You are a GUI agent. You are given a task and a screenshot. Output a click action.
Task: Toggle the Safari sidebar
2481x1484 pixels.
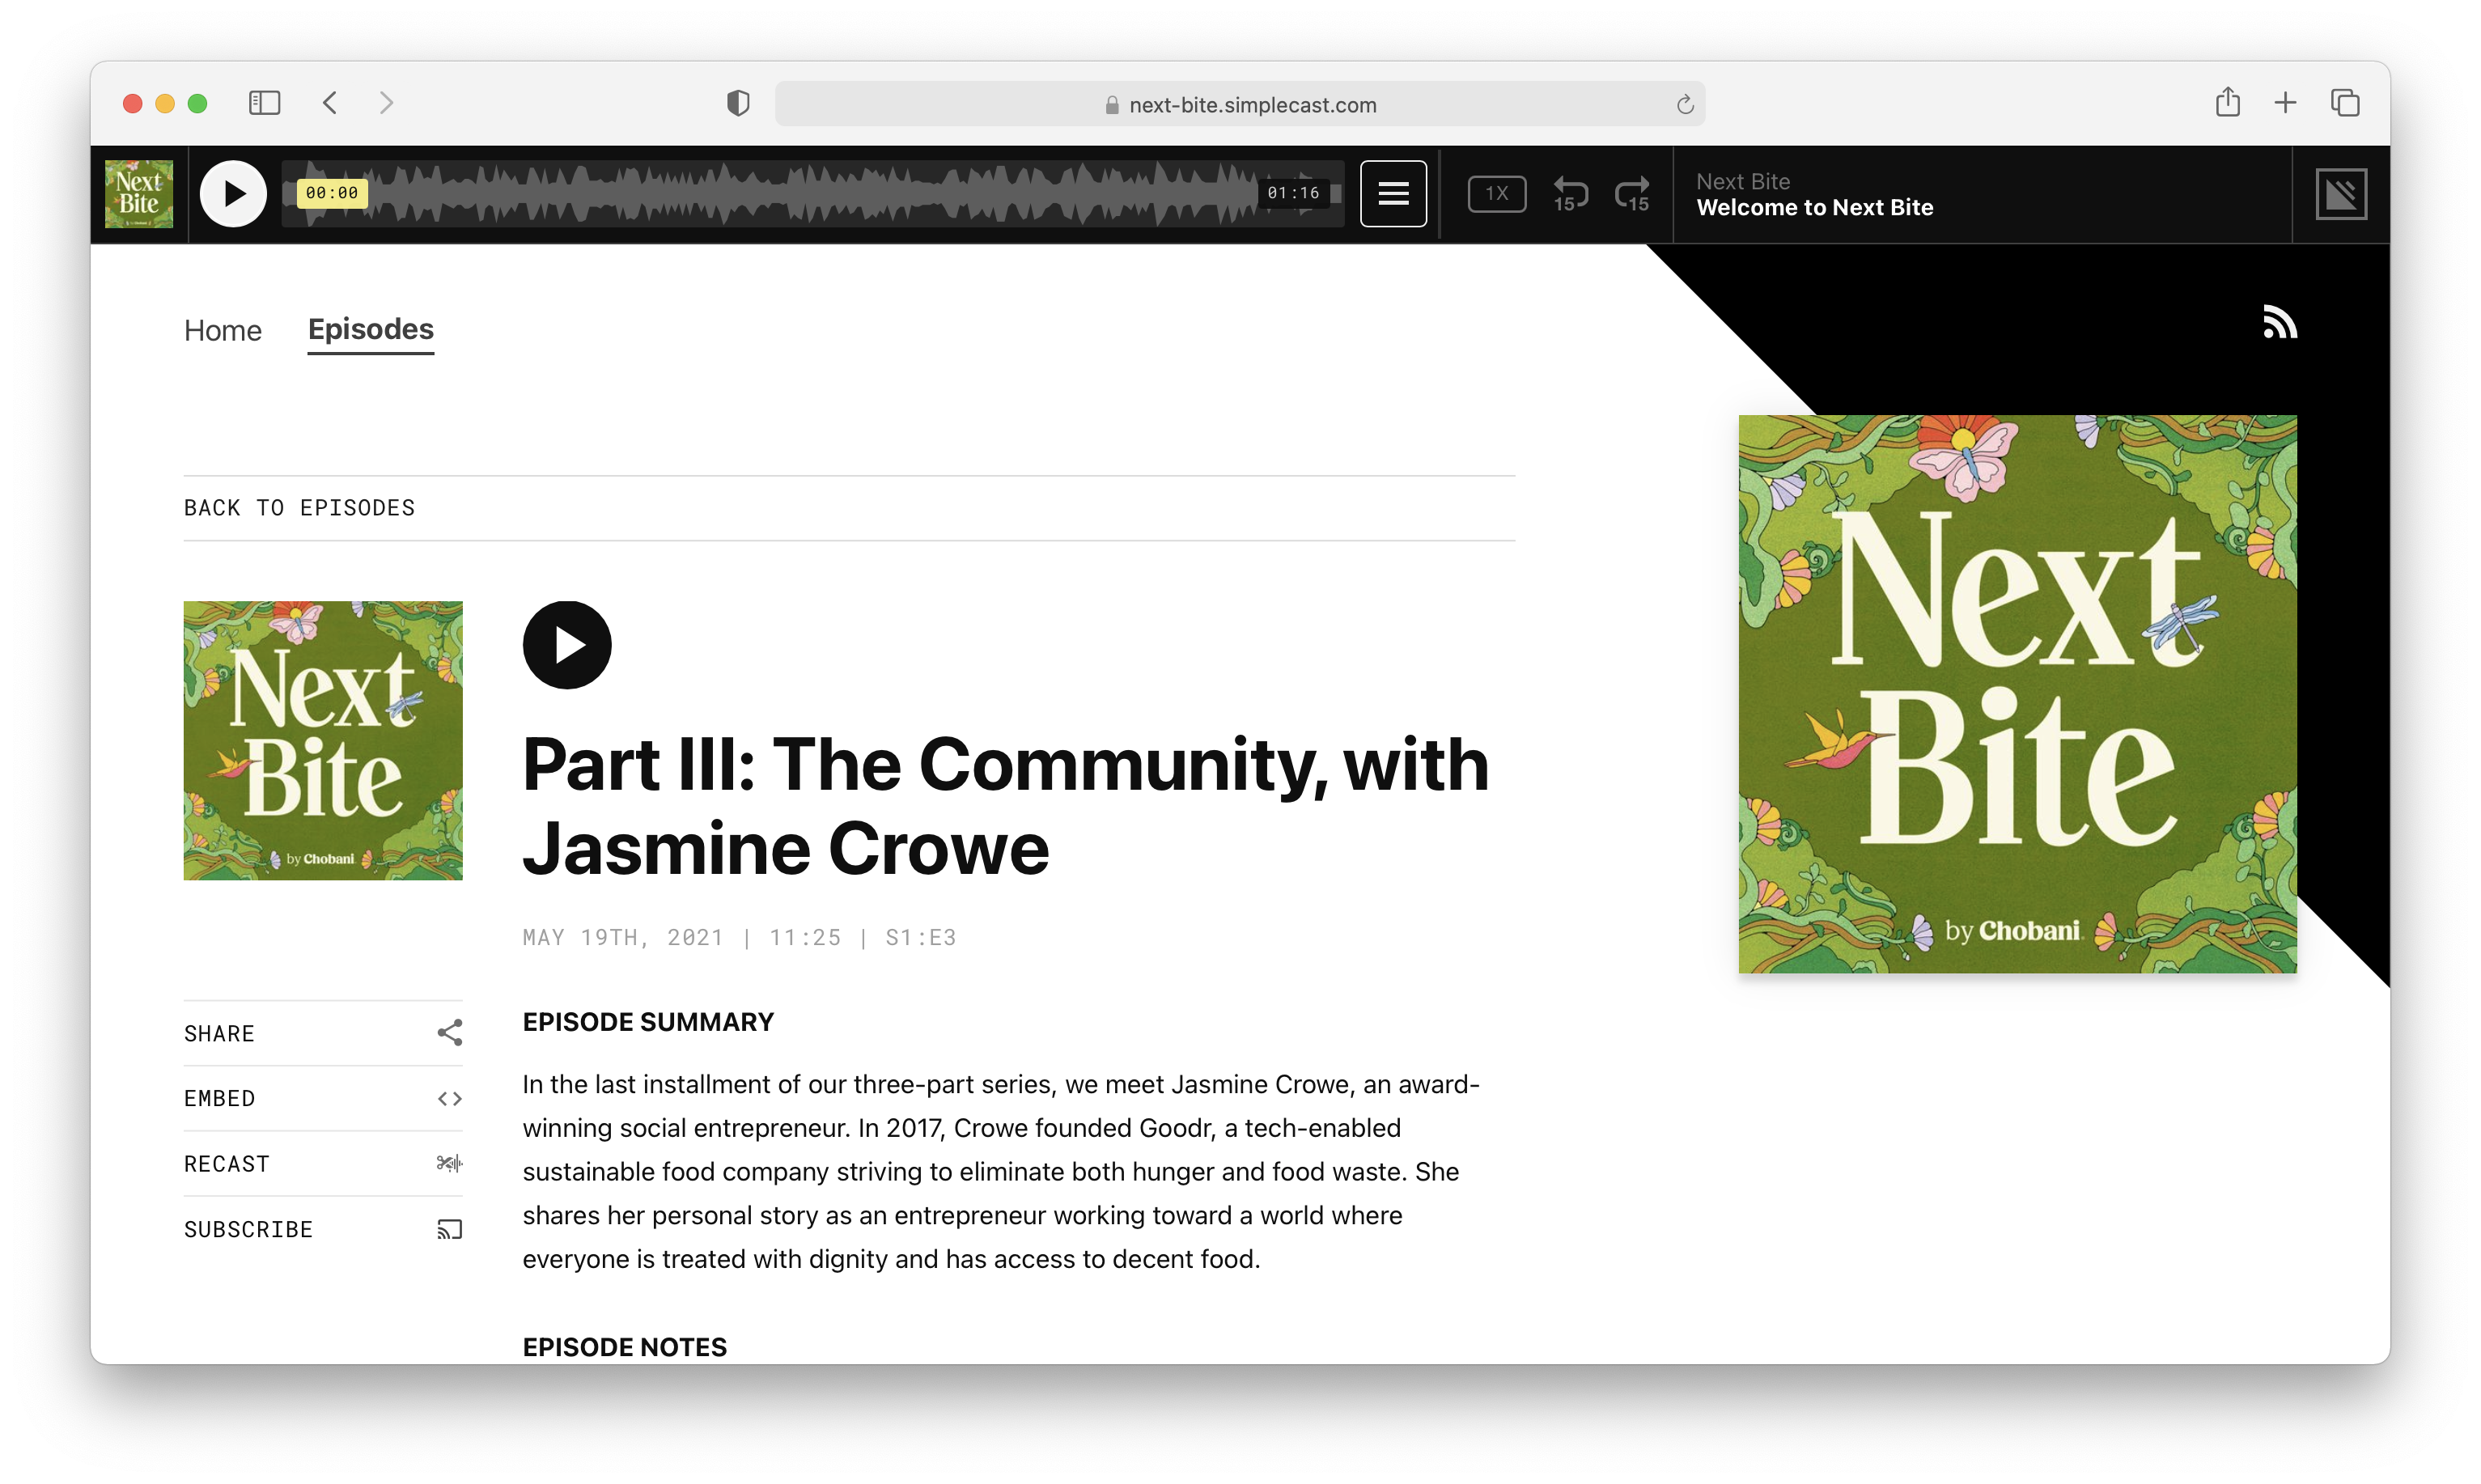pos(264,103)
